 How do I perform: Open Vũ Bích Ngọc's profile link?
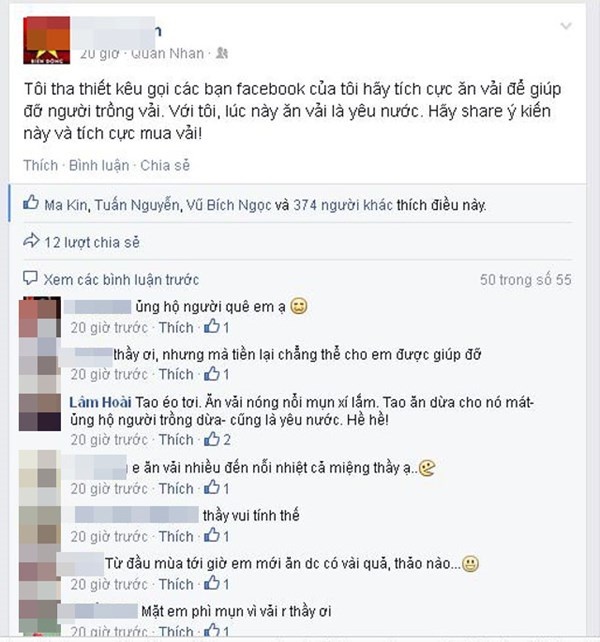229,205
